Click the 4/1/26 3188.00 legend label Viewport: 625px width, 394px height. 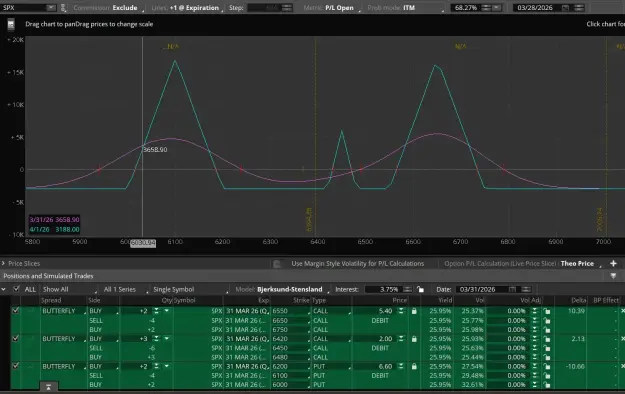[x=54, y=229]
